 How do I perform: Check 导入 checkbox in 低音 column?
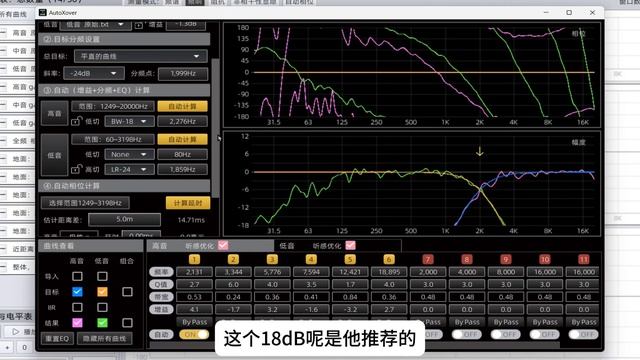pyautogui.click(x=102, y=276)
